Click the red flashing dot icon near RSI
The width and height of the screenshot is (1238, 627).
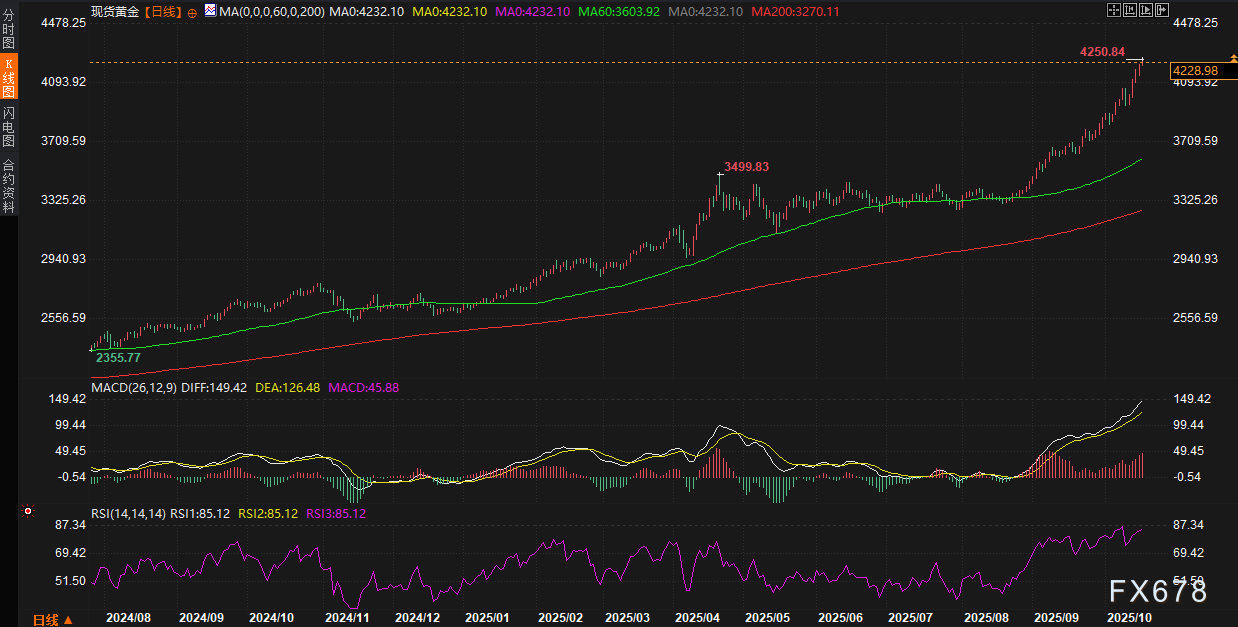click(28, 511)
